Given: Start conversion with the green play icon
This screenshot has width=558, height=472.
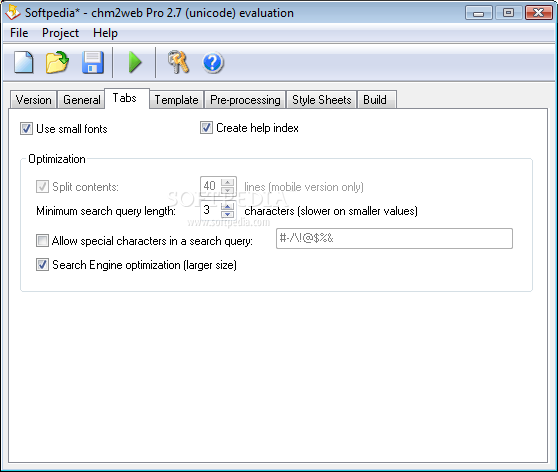Looking at the screenshot, I should (x=135, y=62).
